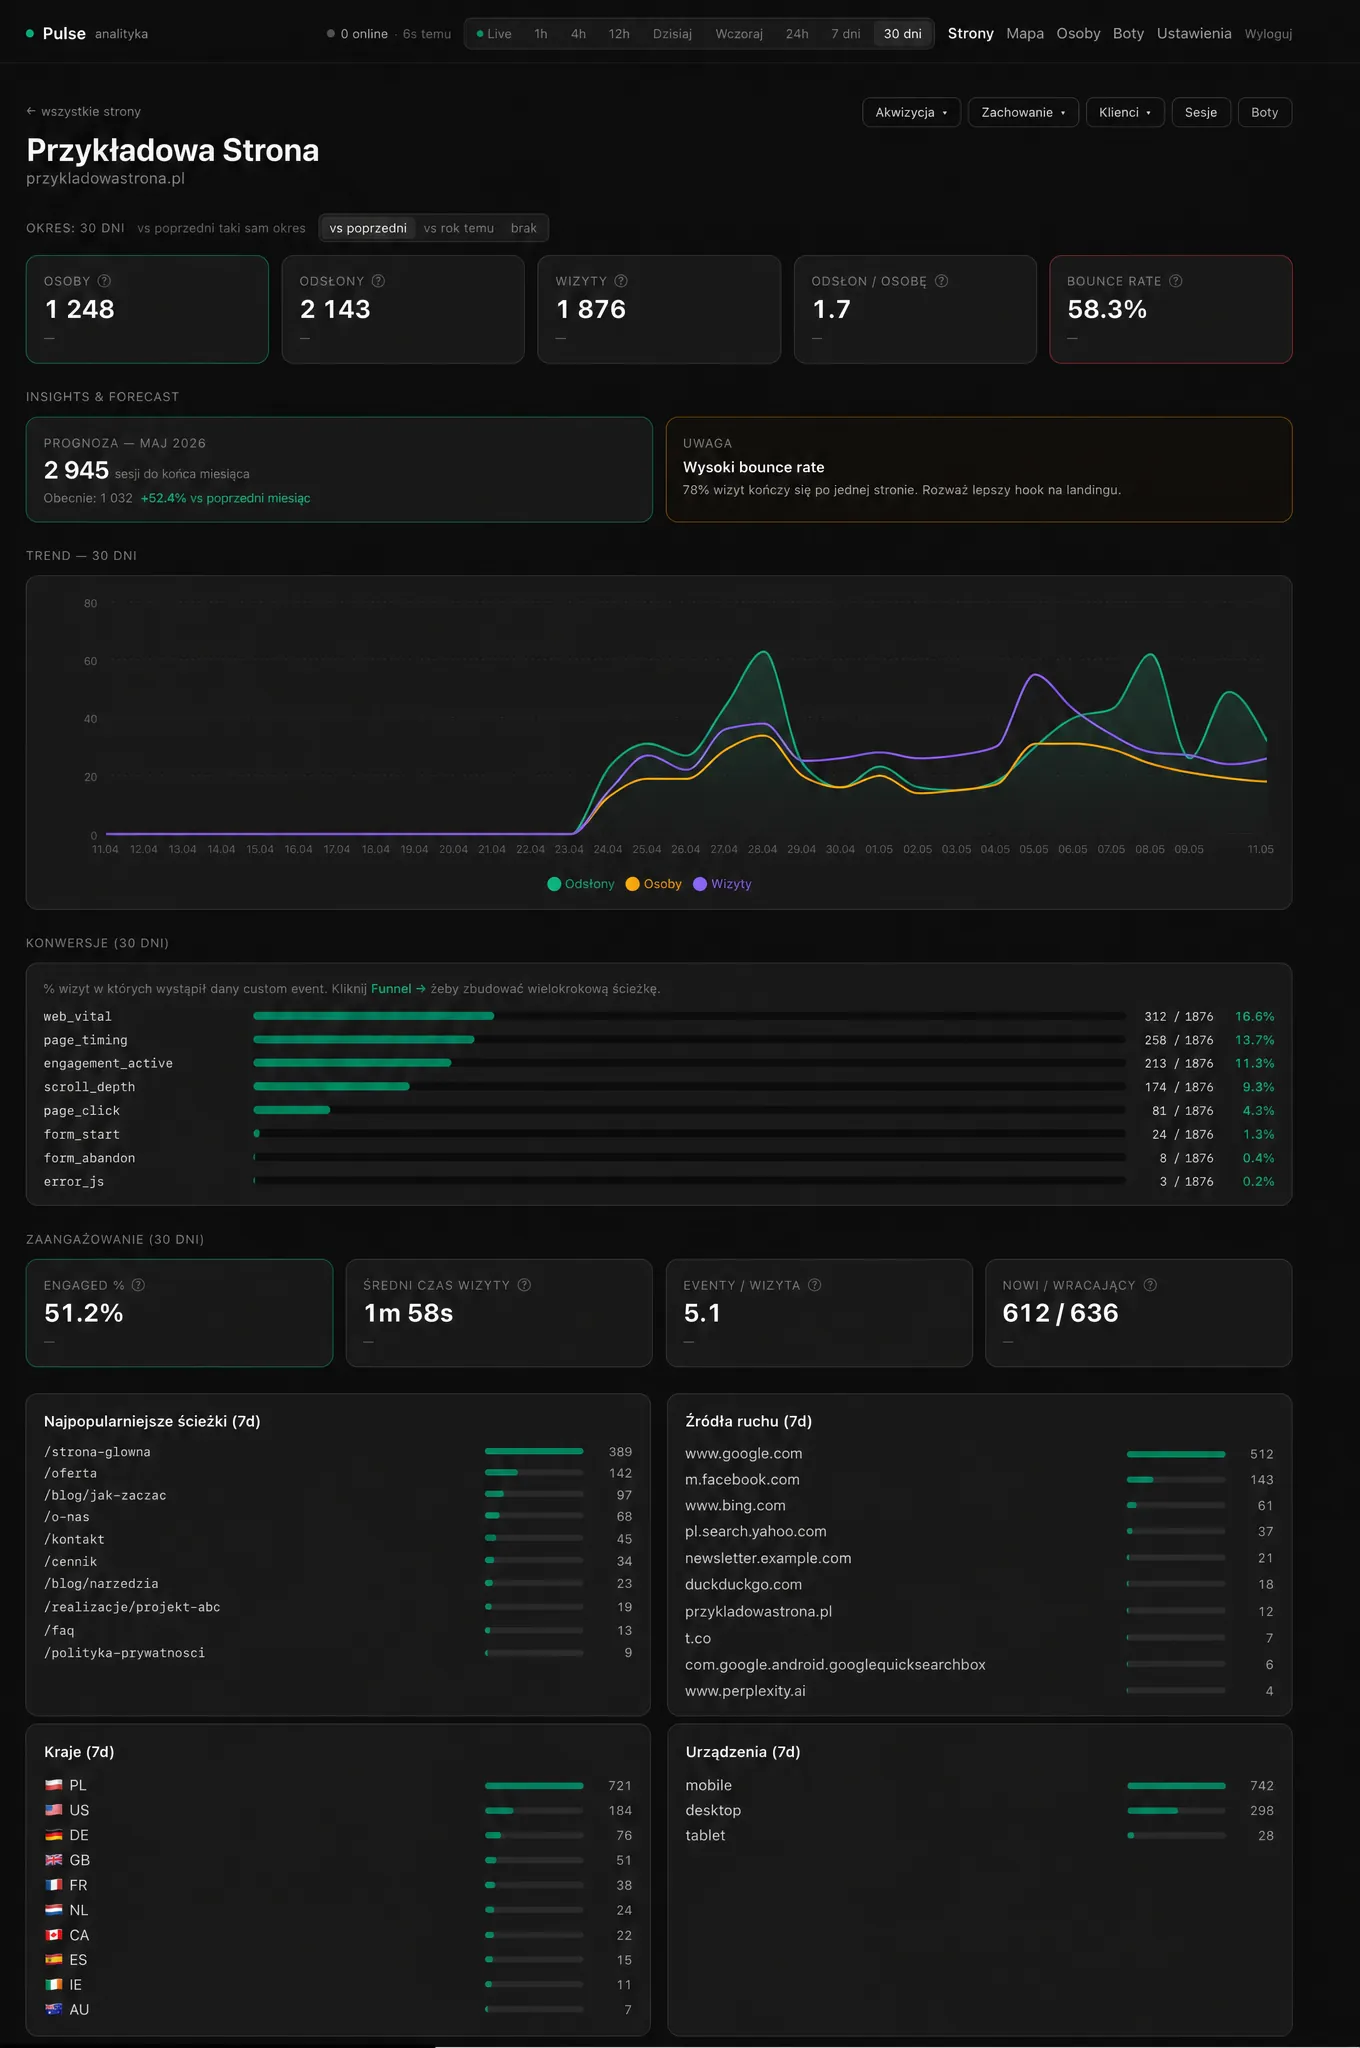Switch time range to 7 dni
The width and height of the screenshot is (1360, 2048).
tap(846, 34)
